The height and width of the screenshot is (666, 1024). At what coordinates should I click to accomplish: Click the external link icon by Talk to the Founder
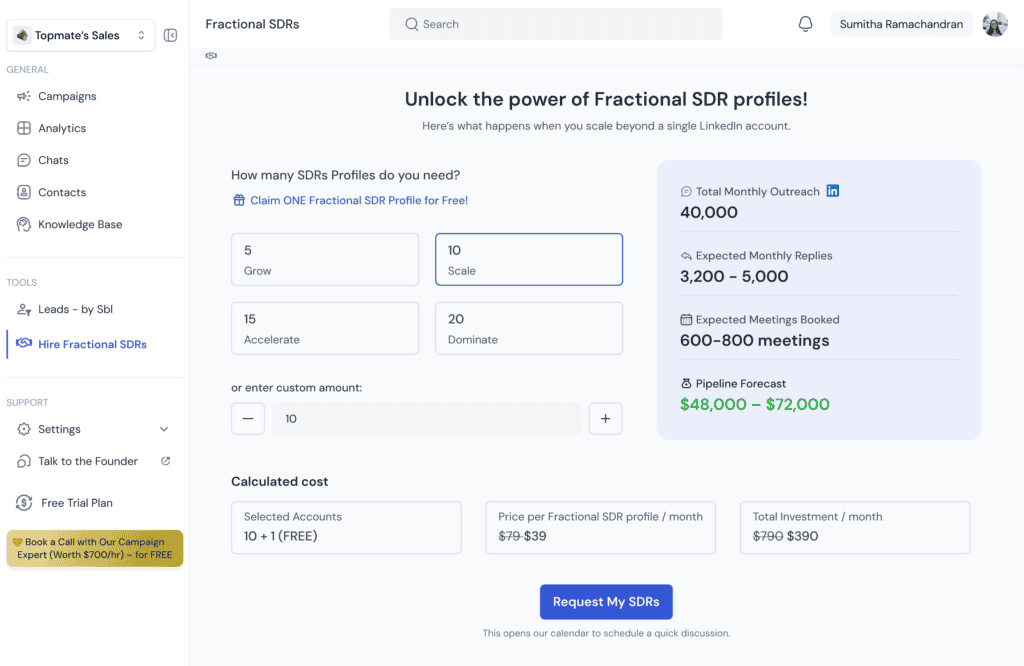pyautogui.click(x=166, y=461)
